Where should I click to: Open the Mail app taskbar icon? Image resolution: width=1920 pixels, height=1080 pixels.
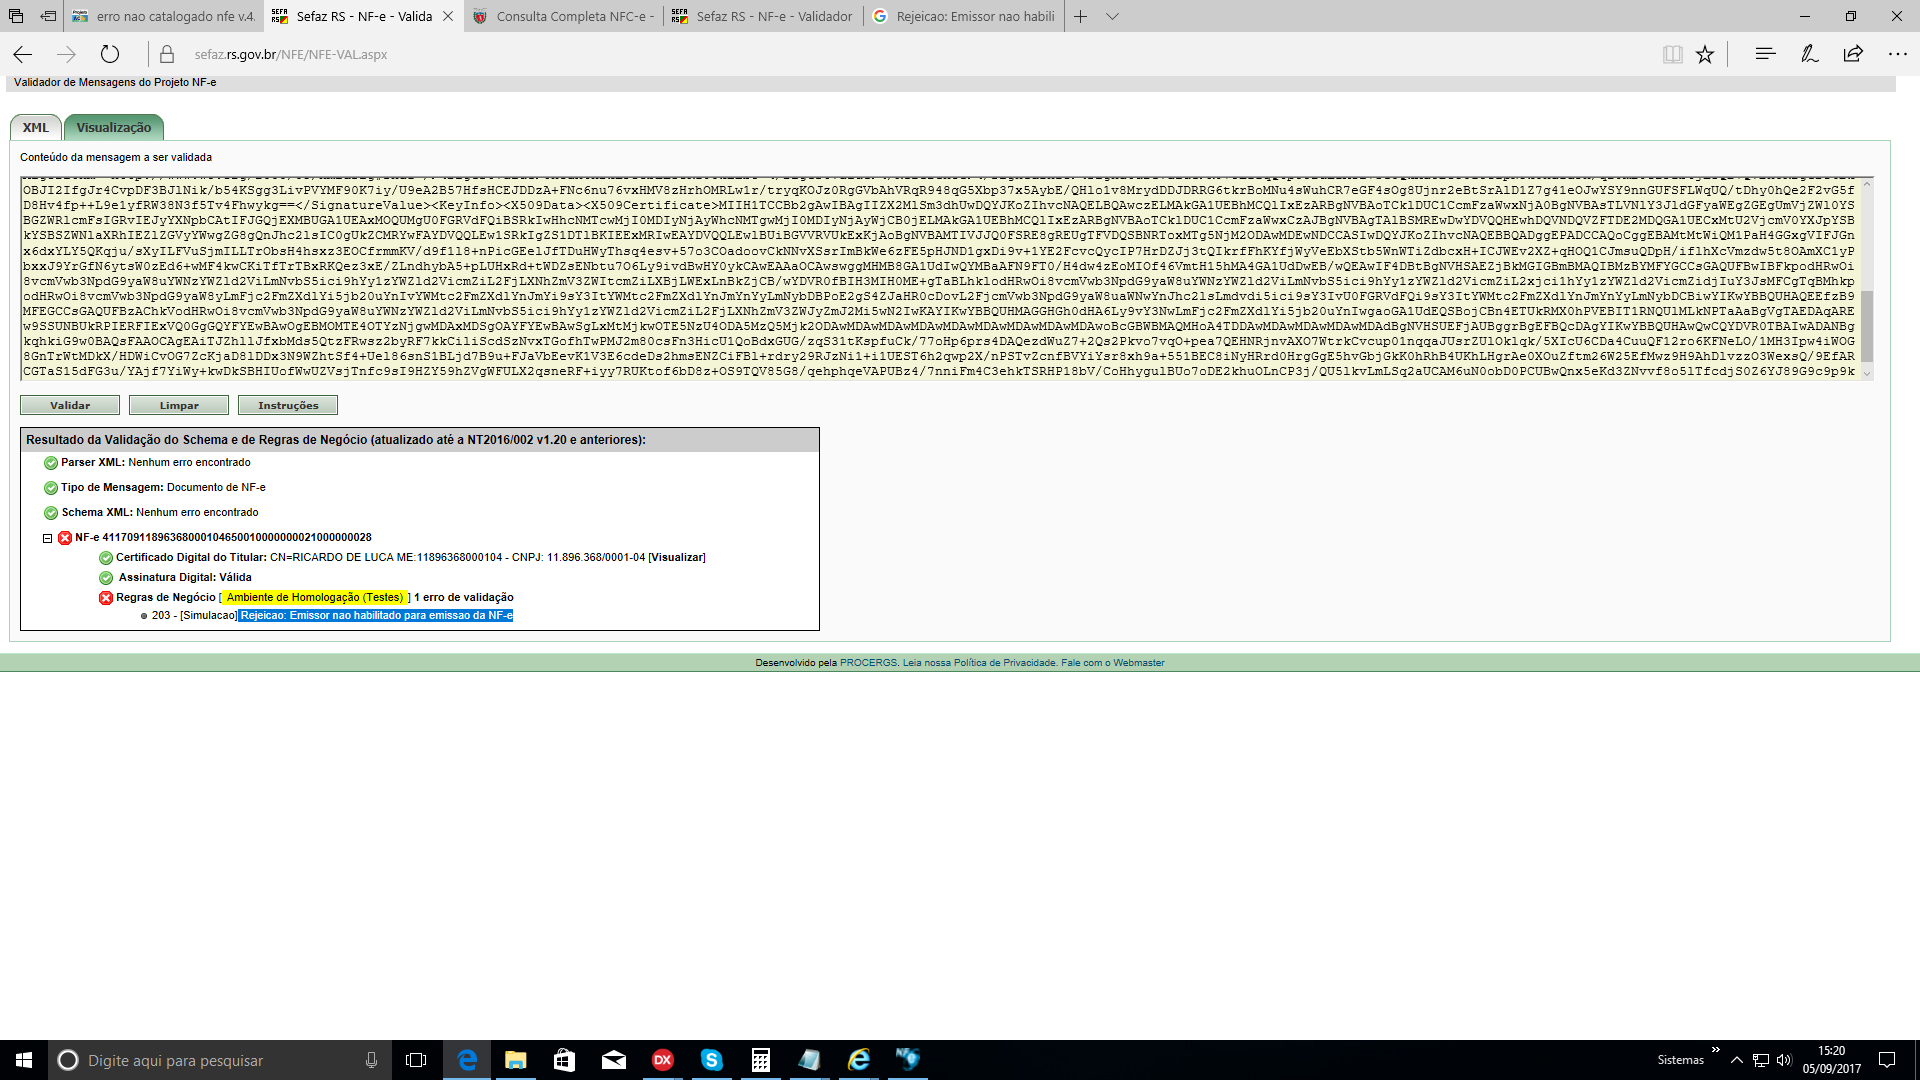click(x=613, y=1060)
